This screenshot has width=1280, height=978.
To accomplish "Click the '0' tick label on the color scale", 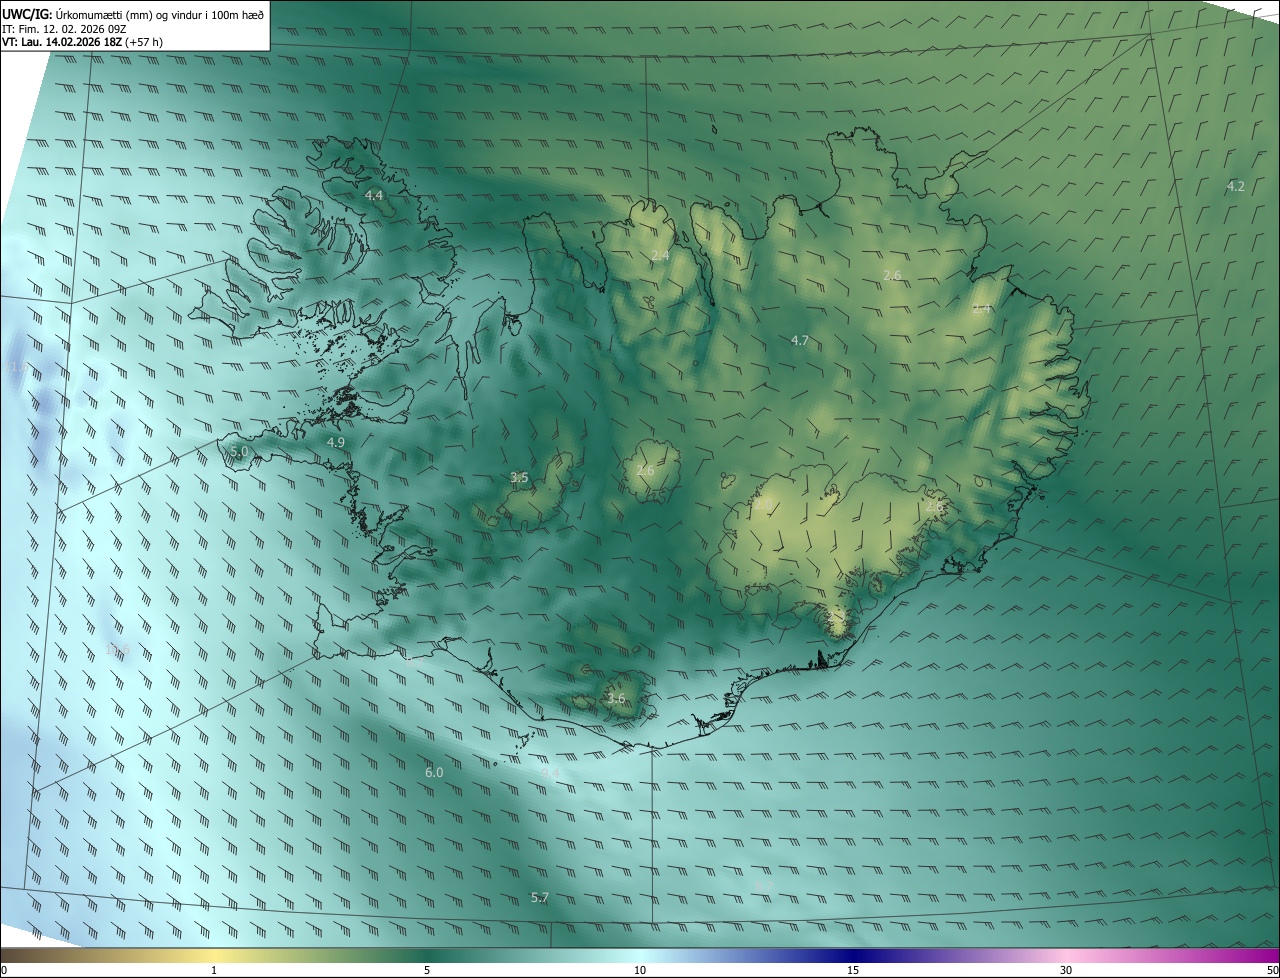I will [4, 971].
